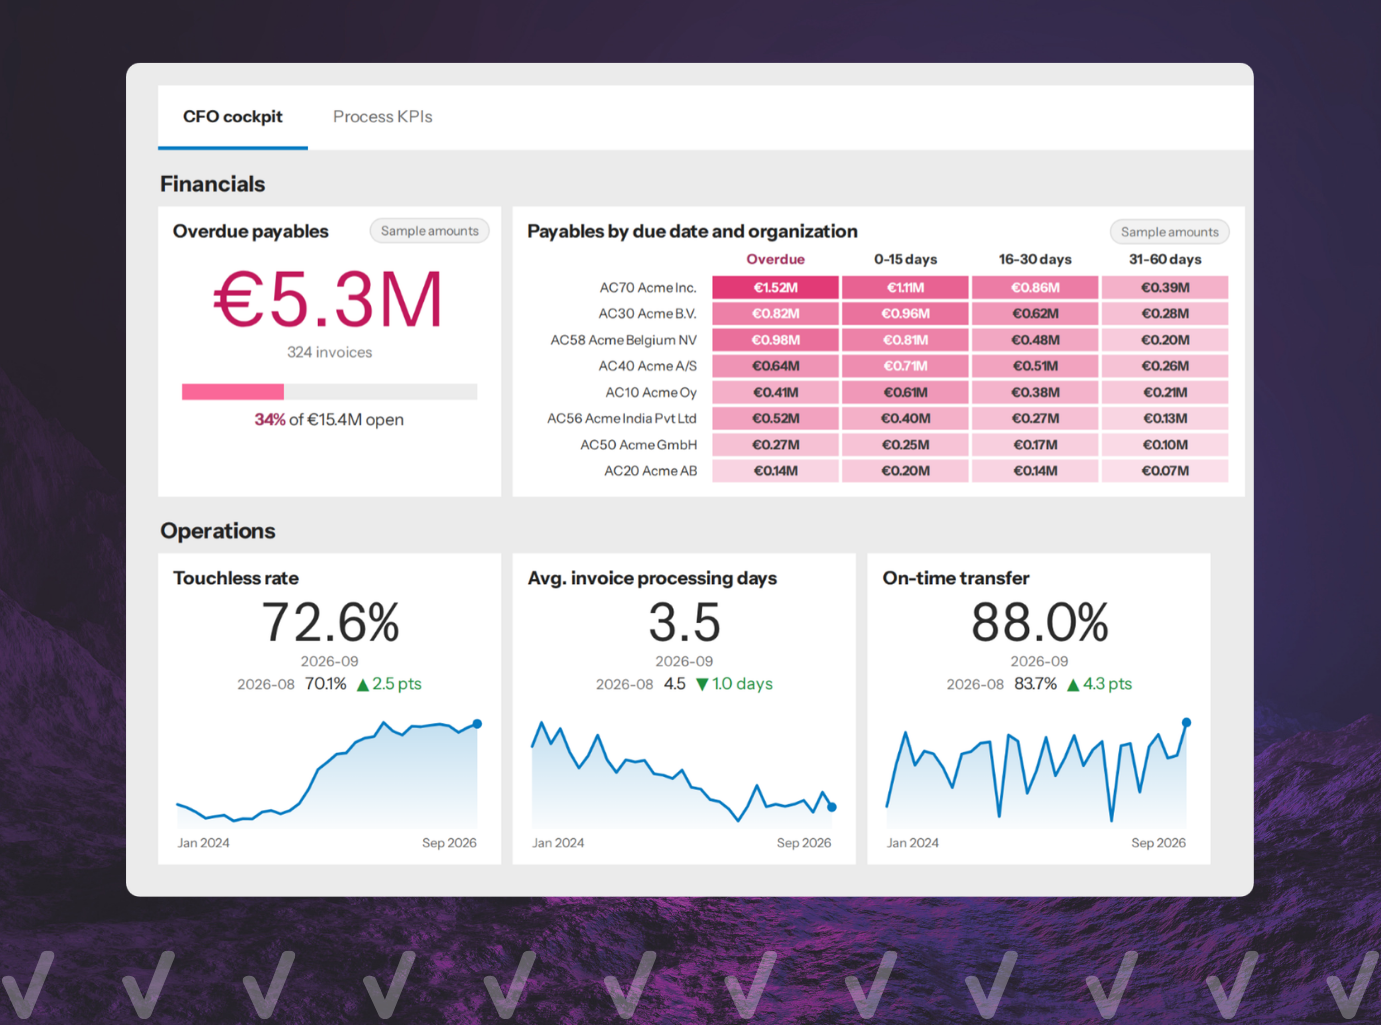Click the 3.5 avg processing days value
Viewport: 1381px width, 1025px height.
tap(684, 622)
